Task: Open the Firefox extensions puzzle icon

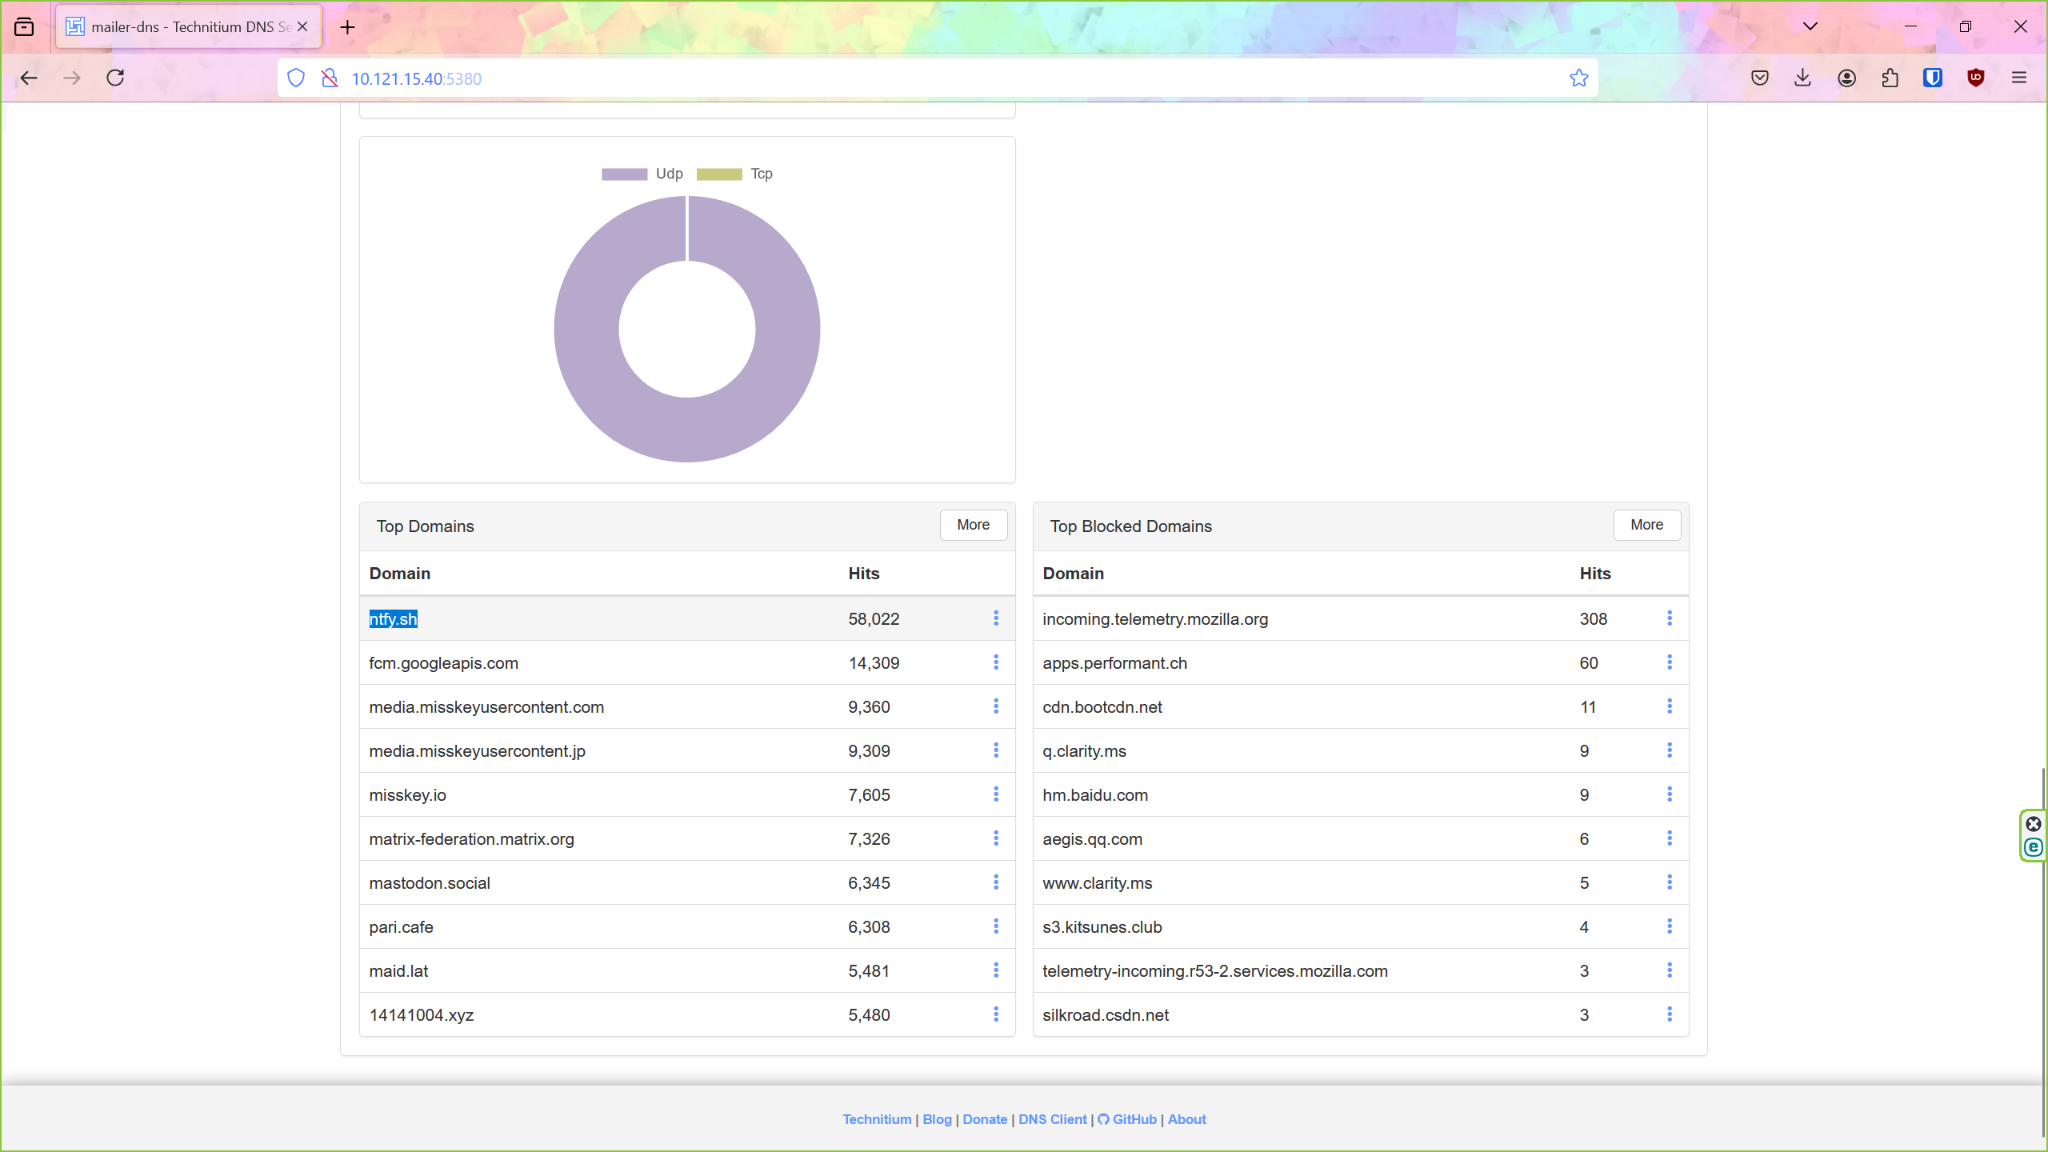Action: pyautogui.click(x=1889, y=78)
